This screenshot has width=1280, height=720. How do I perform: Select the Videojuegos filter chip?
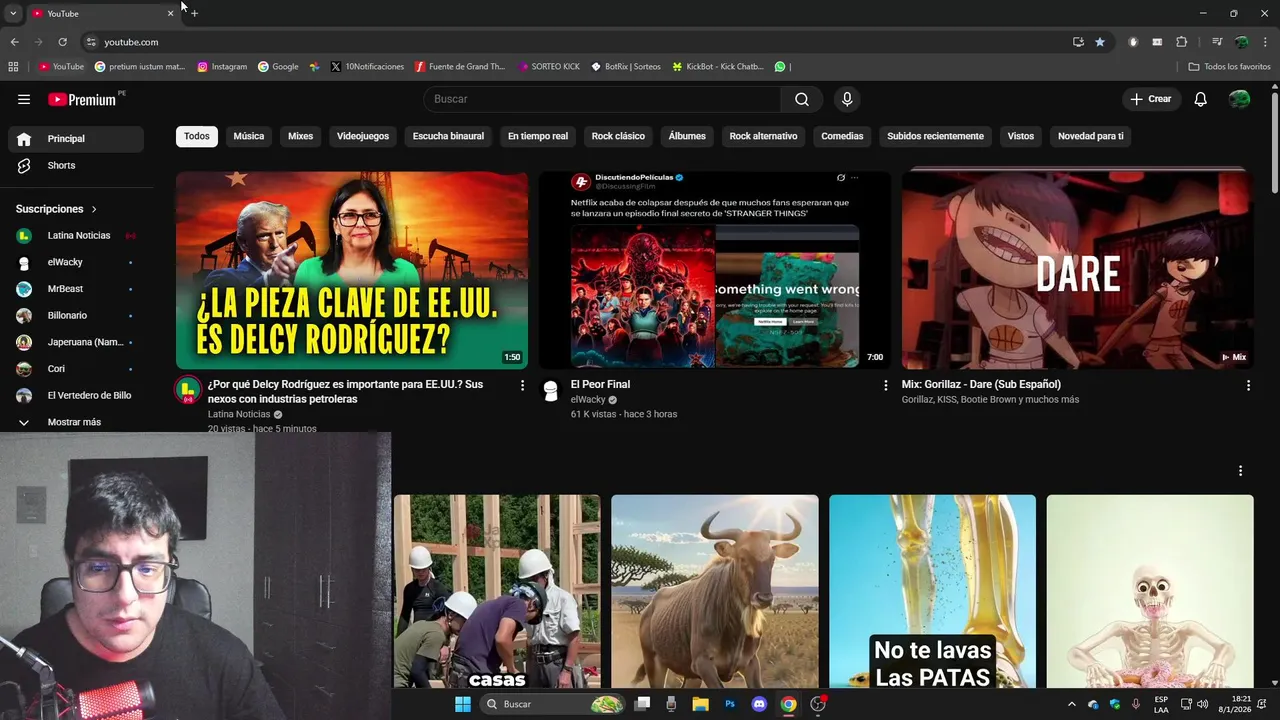tap(363, 136)
